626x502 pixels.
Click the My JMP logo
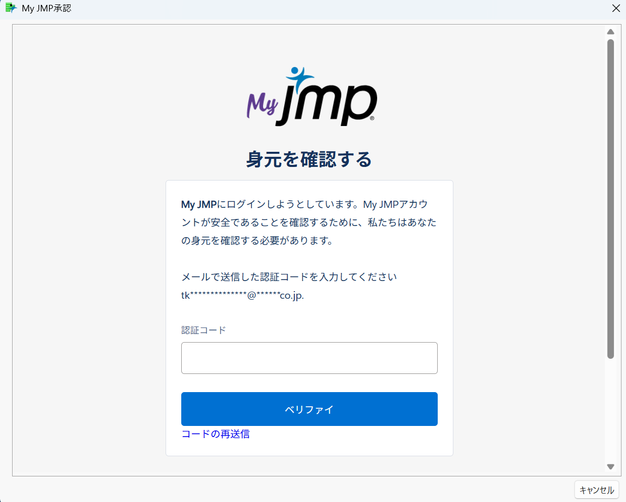coord(311,97)
